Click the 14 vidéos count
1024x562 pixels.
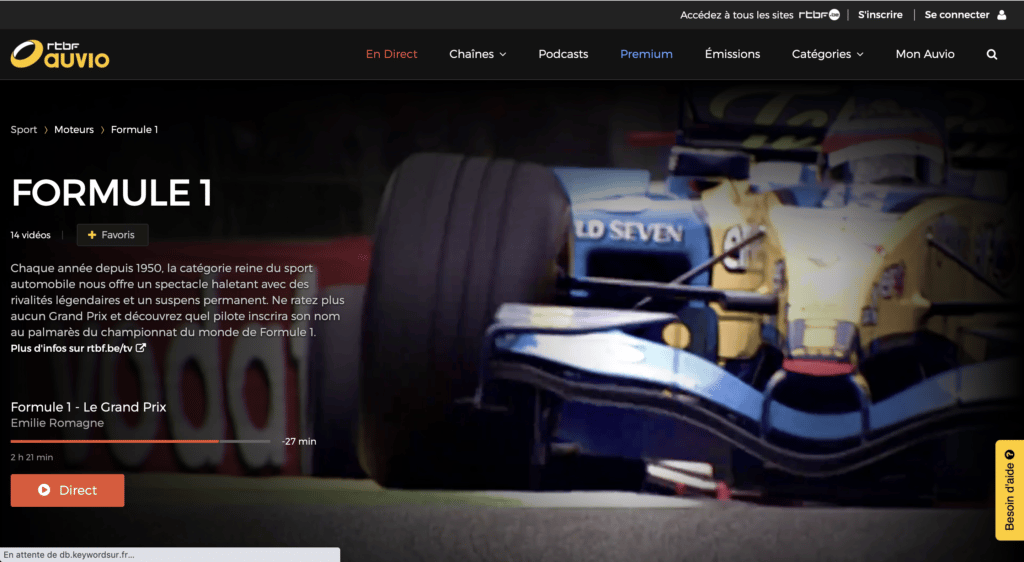[x=31, y=235]
